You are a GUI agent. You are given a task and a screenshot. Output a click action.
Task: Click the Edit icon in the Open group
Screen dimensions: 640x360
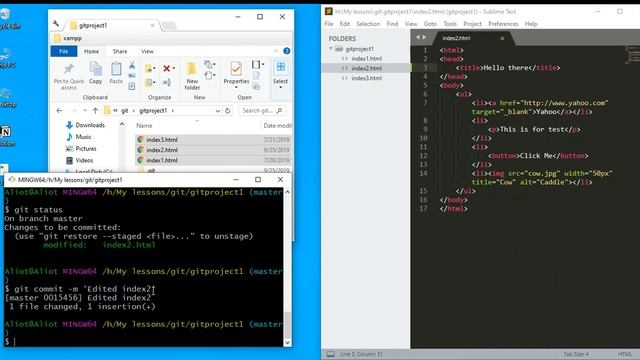pyautogui.click(x=256, y=76)
